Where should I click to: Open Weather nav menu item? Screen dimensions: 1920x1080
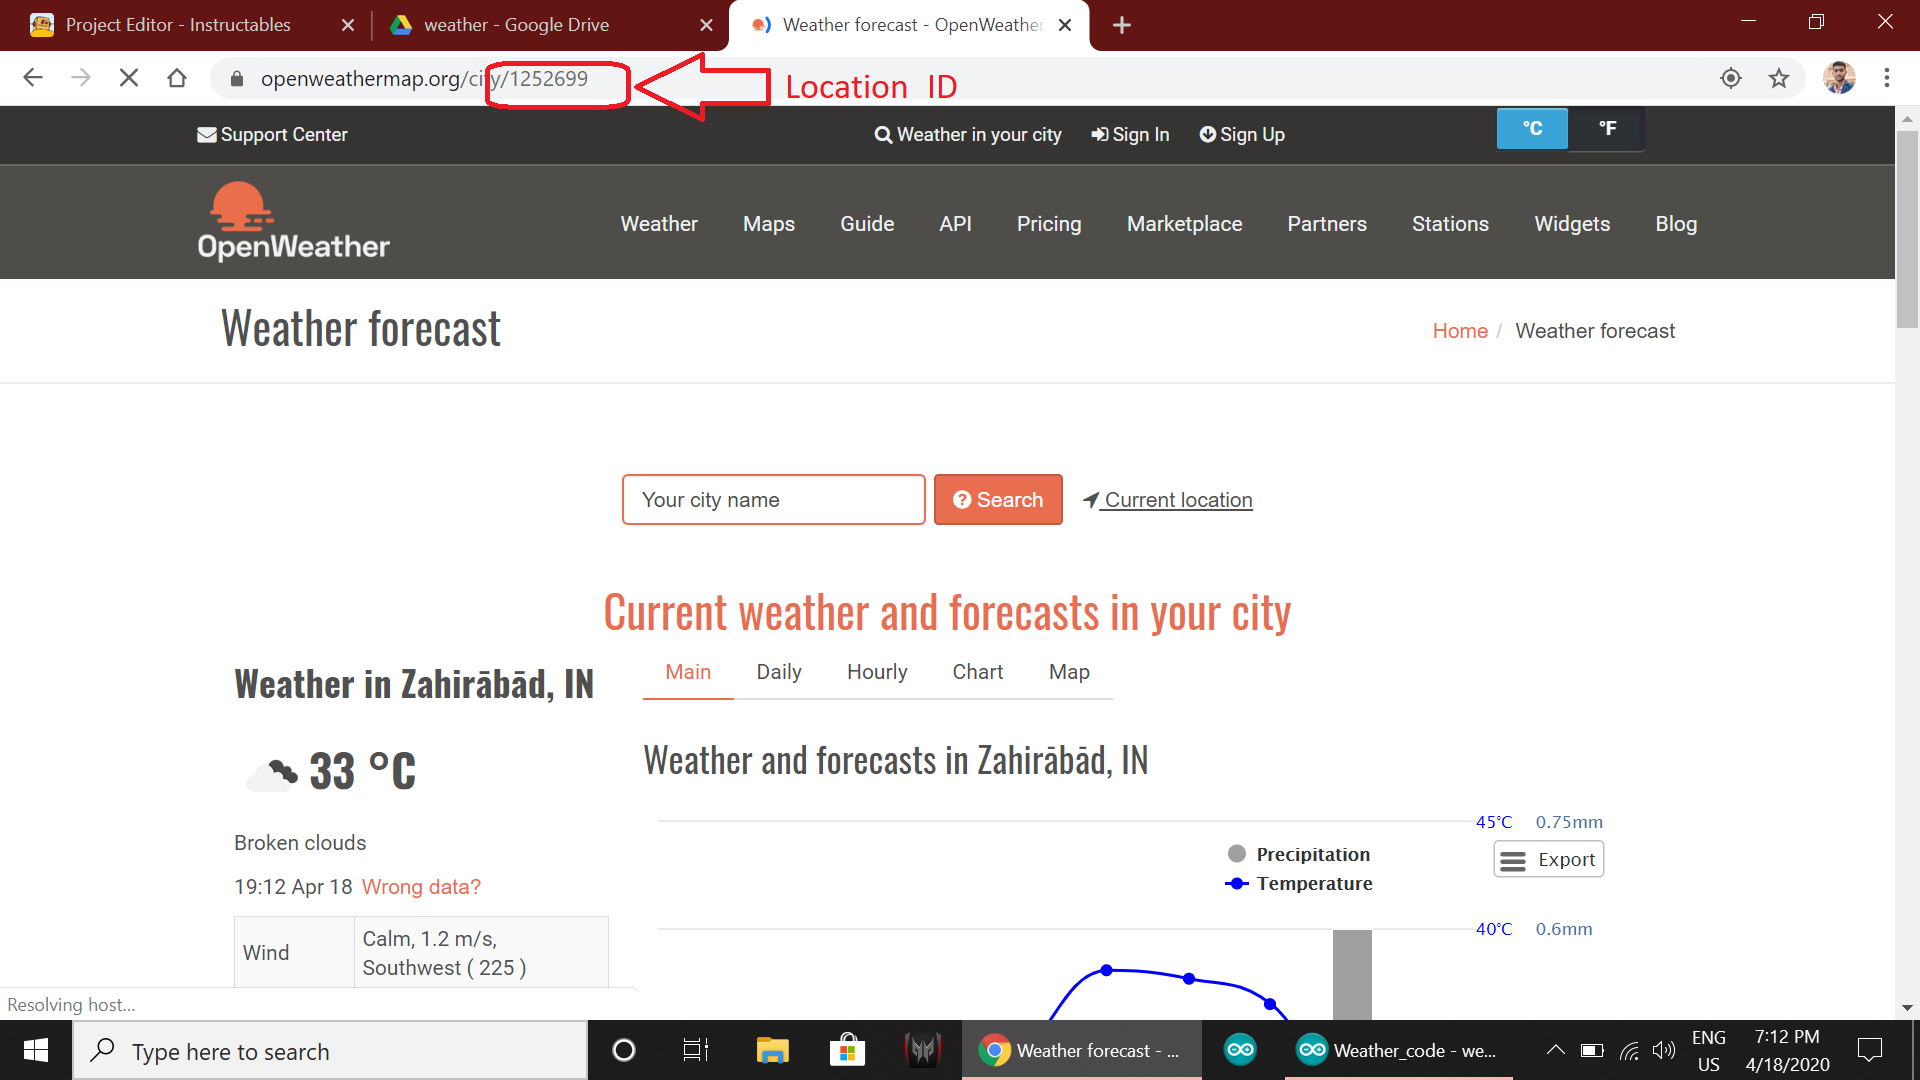coord(659,224)
